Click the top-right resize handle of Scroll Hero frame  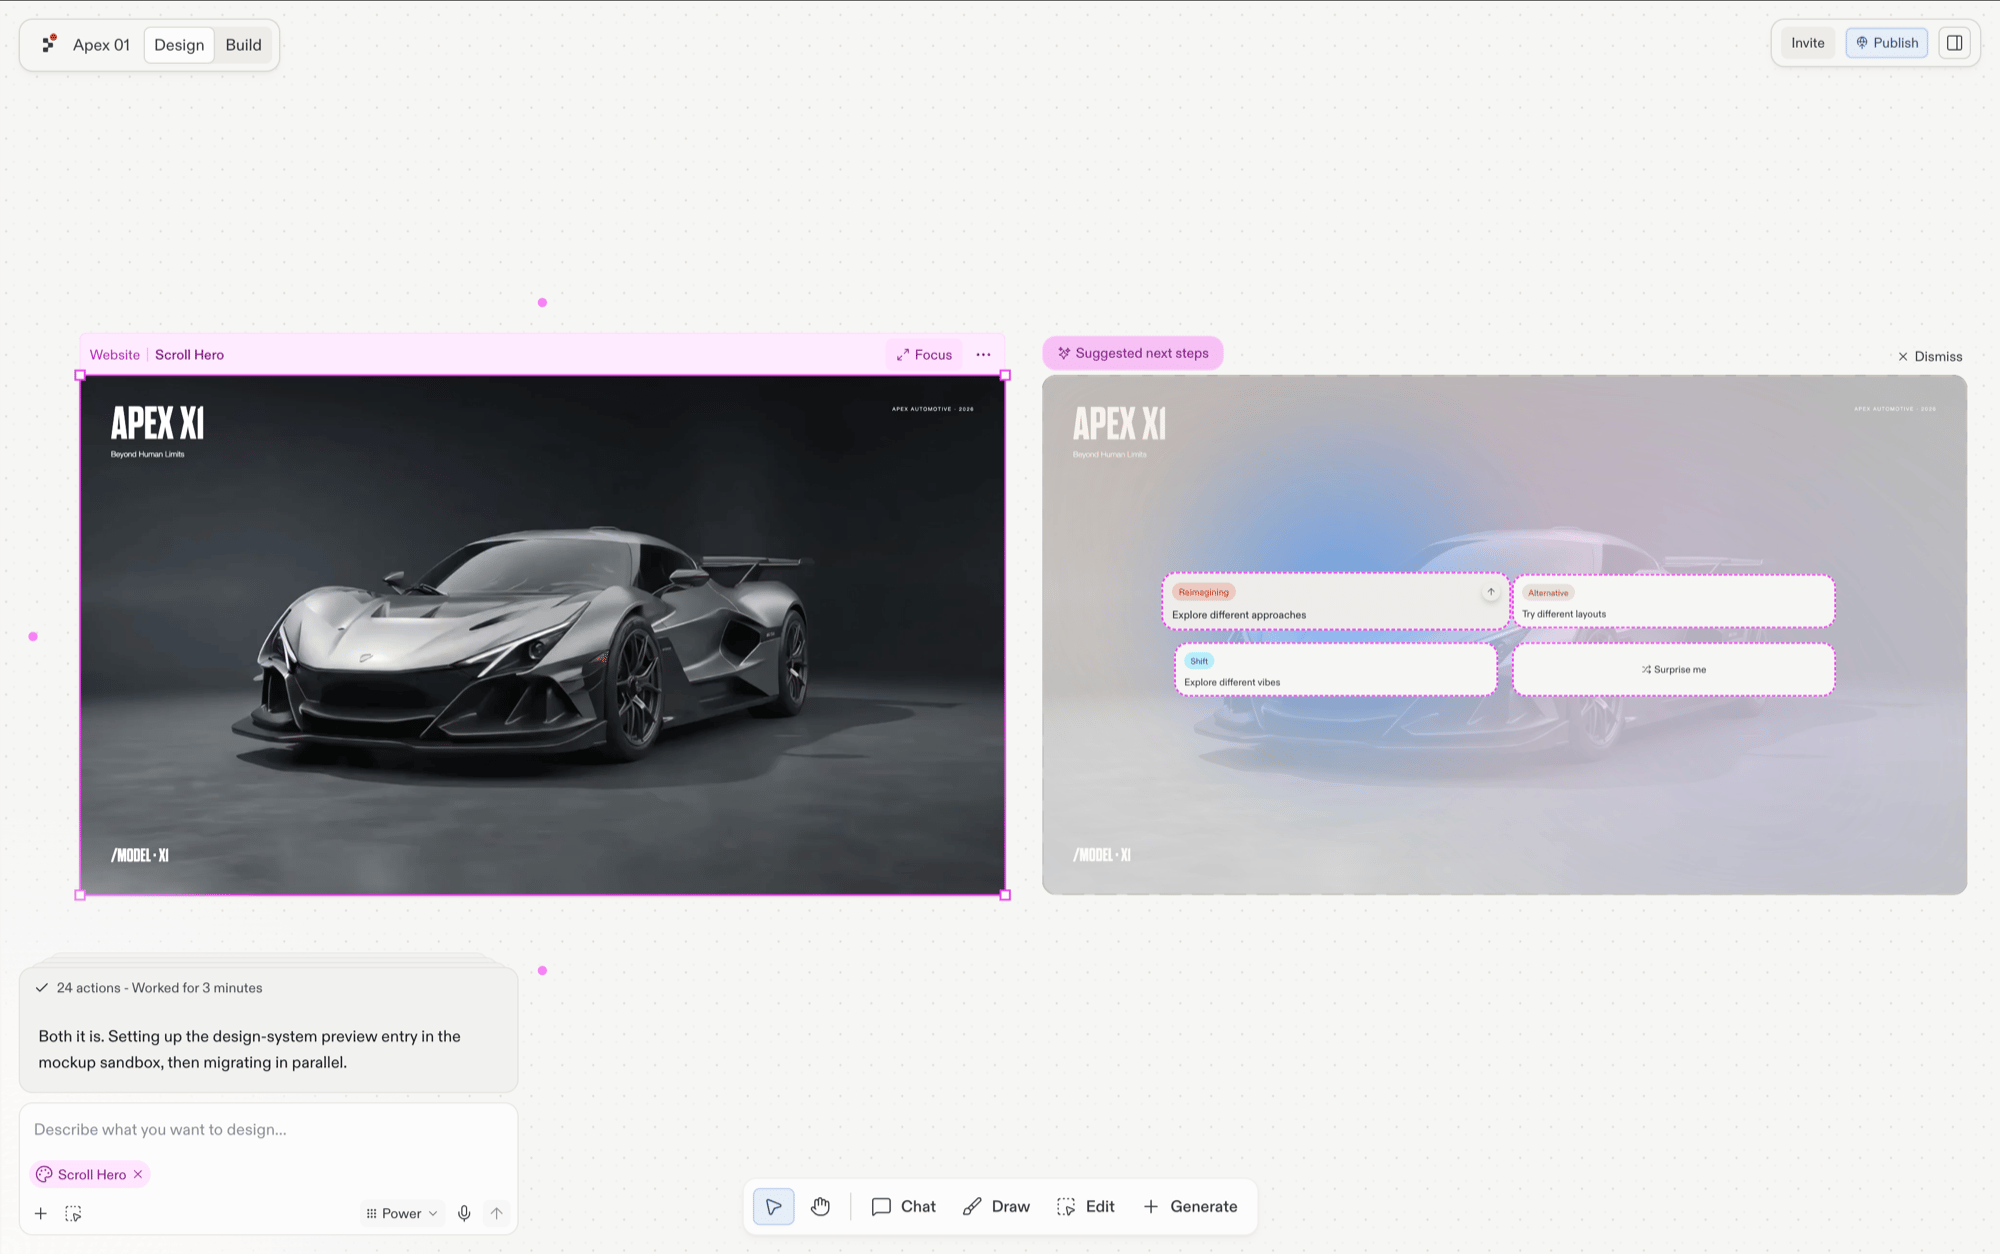point(1005,376)
